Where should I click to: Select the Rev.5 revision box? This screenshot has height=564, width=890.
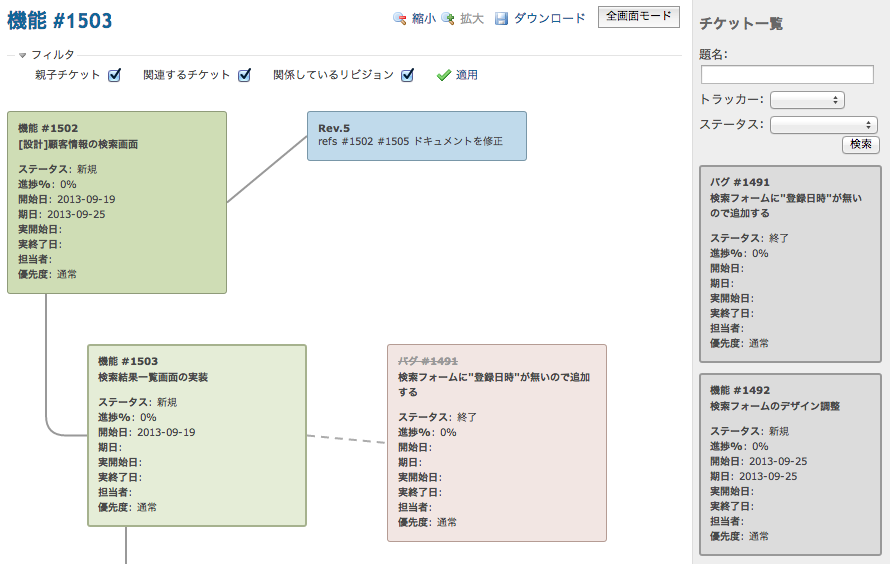click(417, 136)
